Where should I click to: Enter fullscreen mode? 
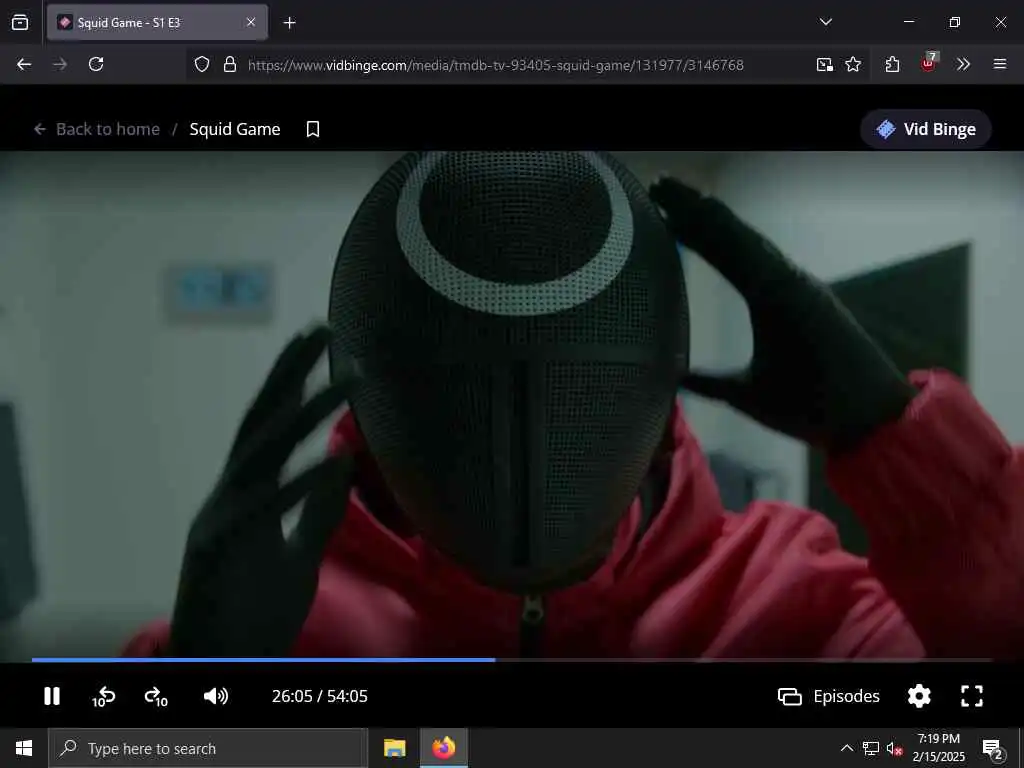click(x=972, y=696)
